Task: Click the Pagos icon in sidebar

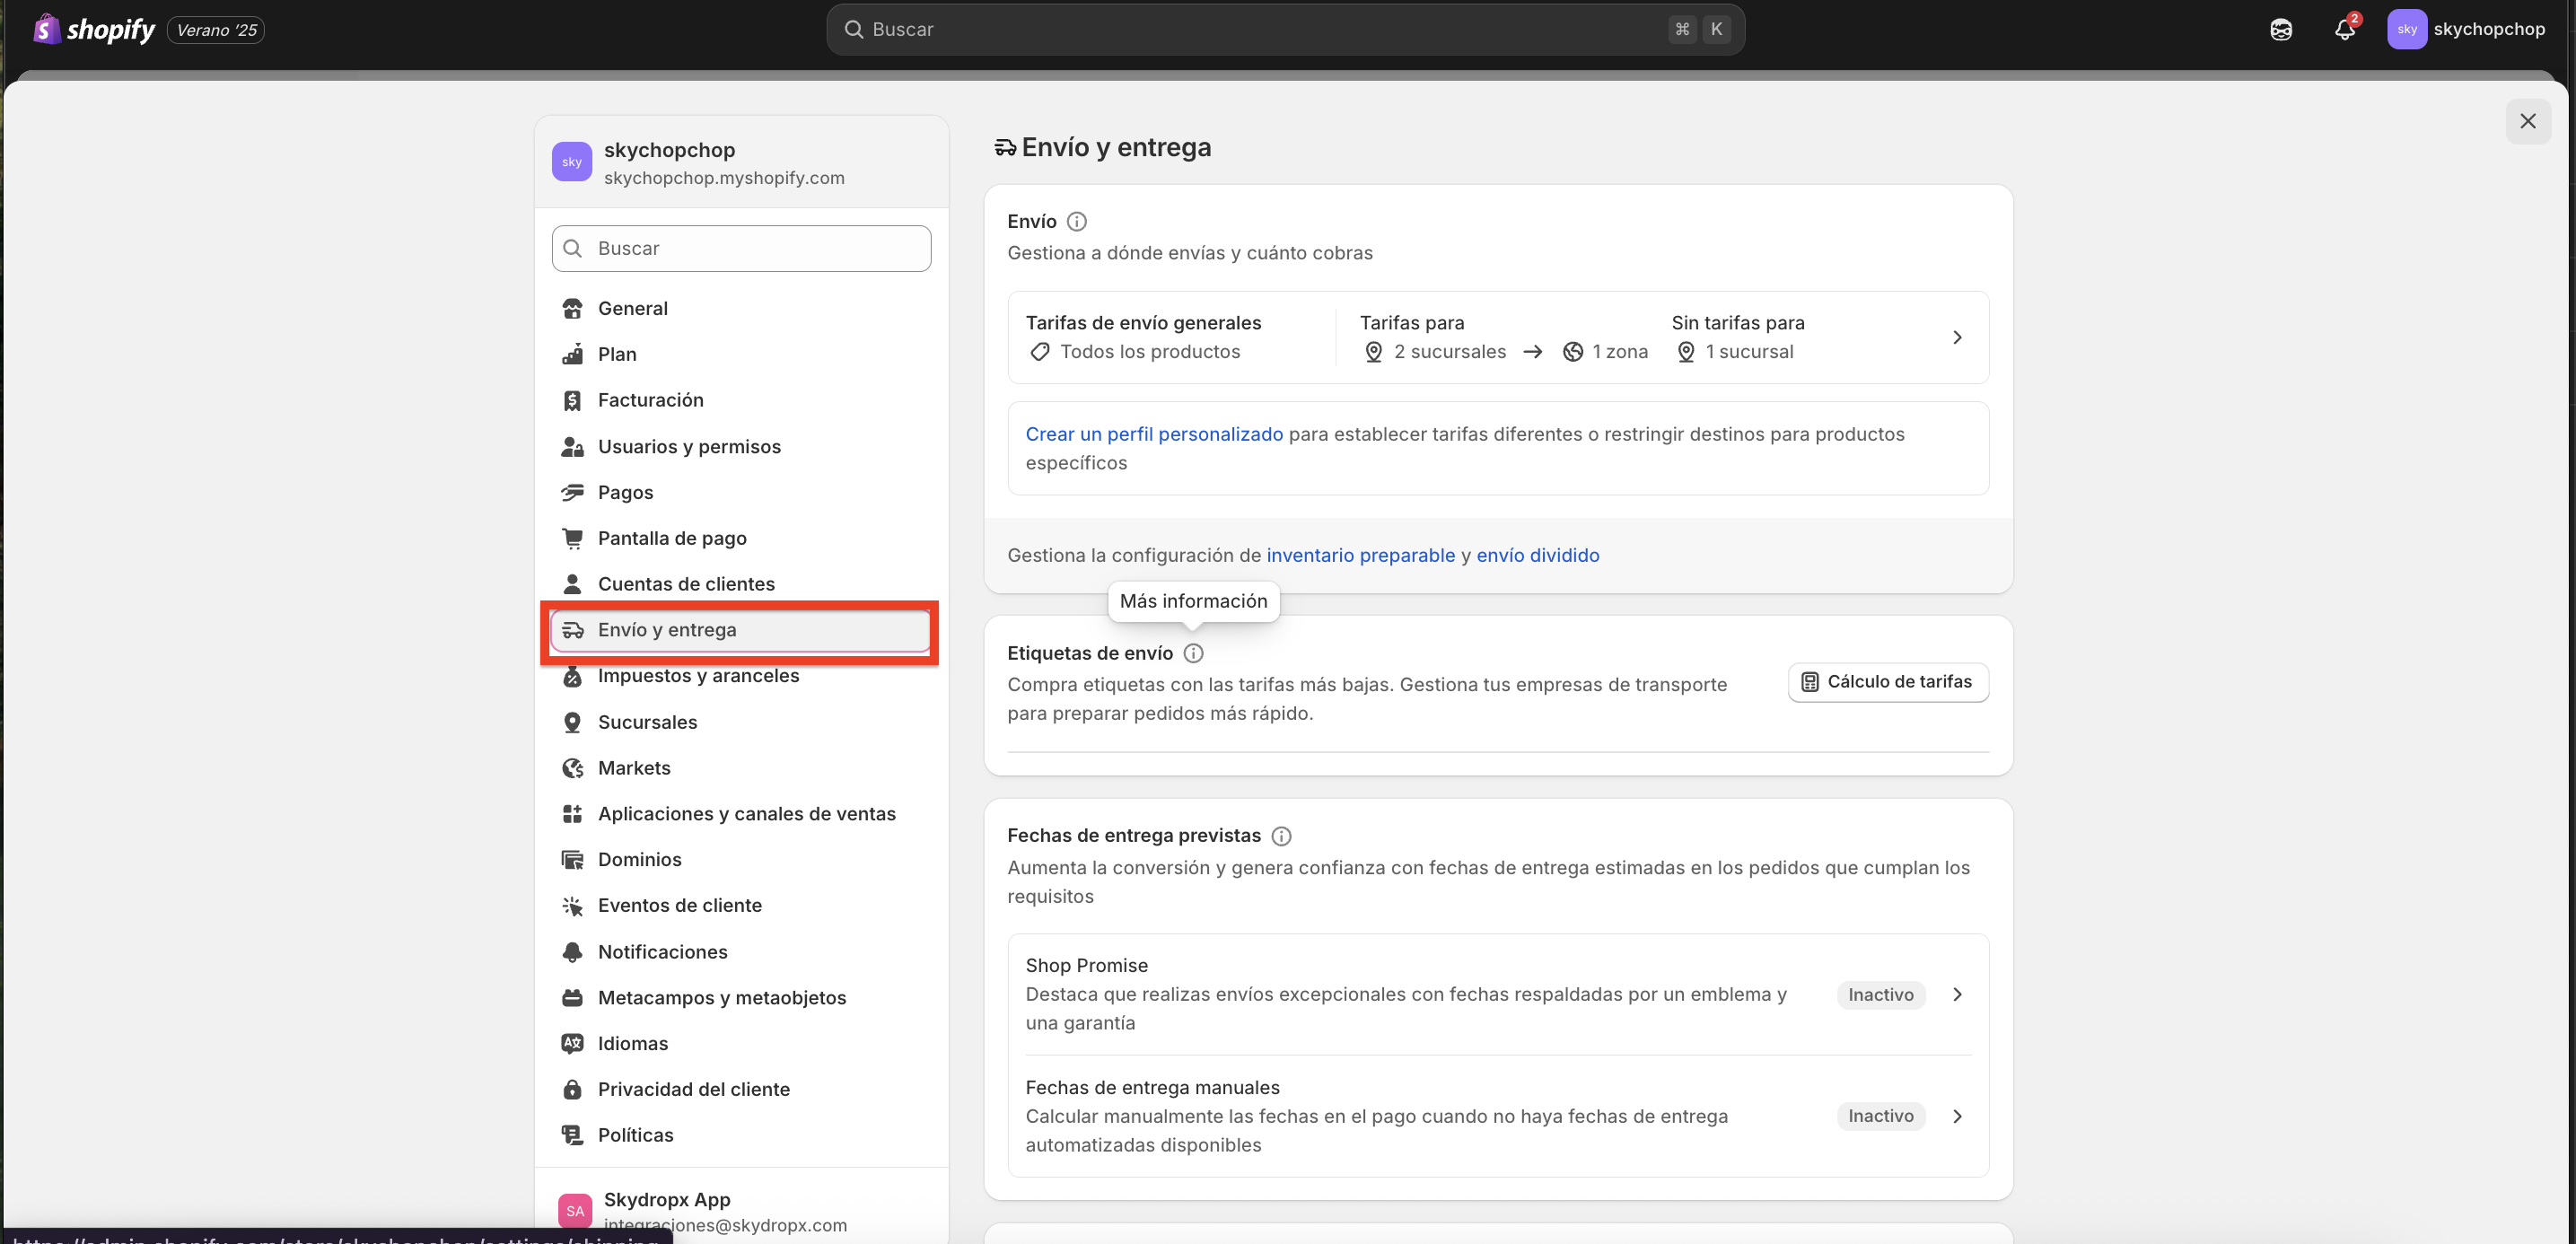Action: click(x=572, y=492)
